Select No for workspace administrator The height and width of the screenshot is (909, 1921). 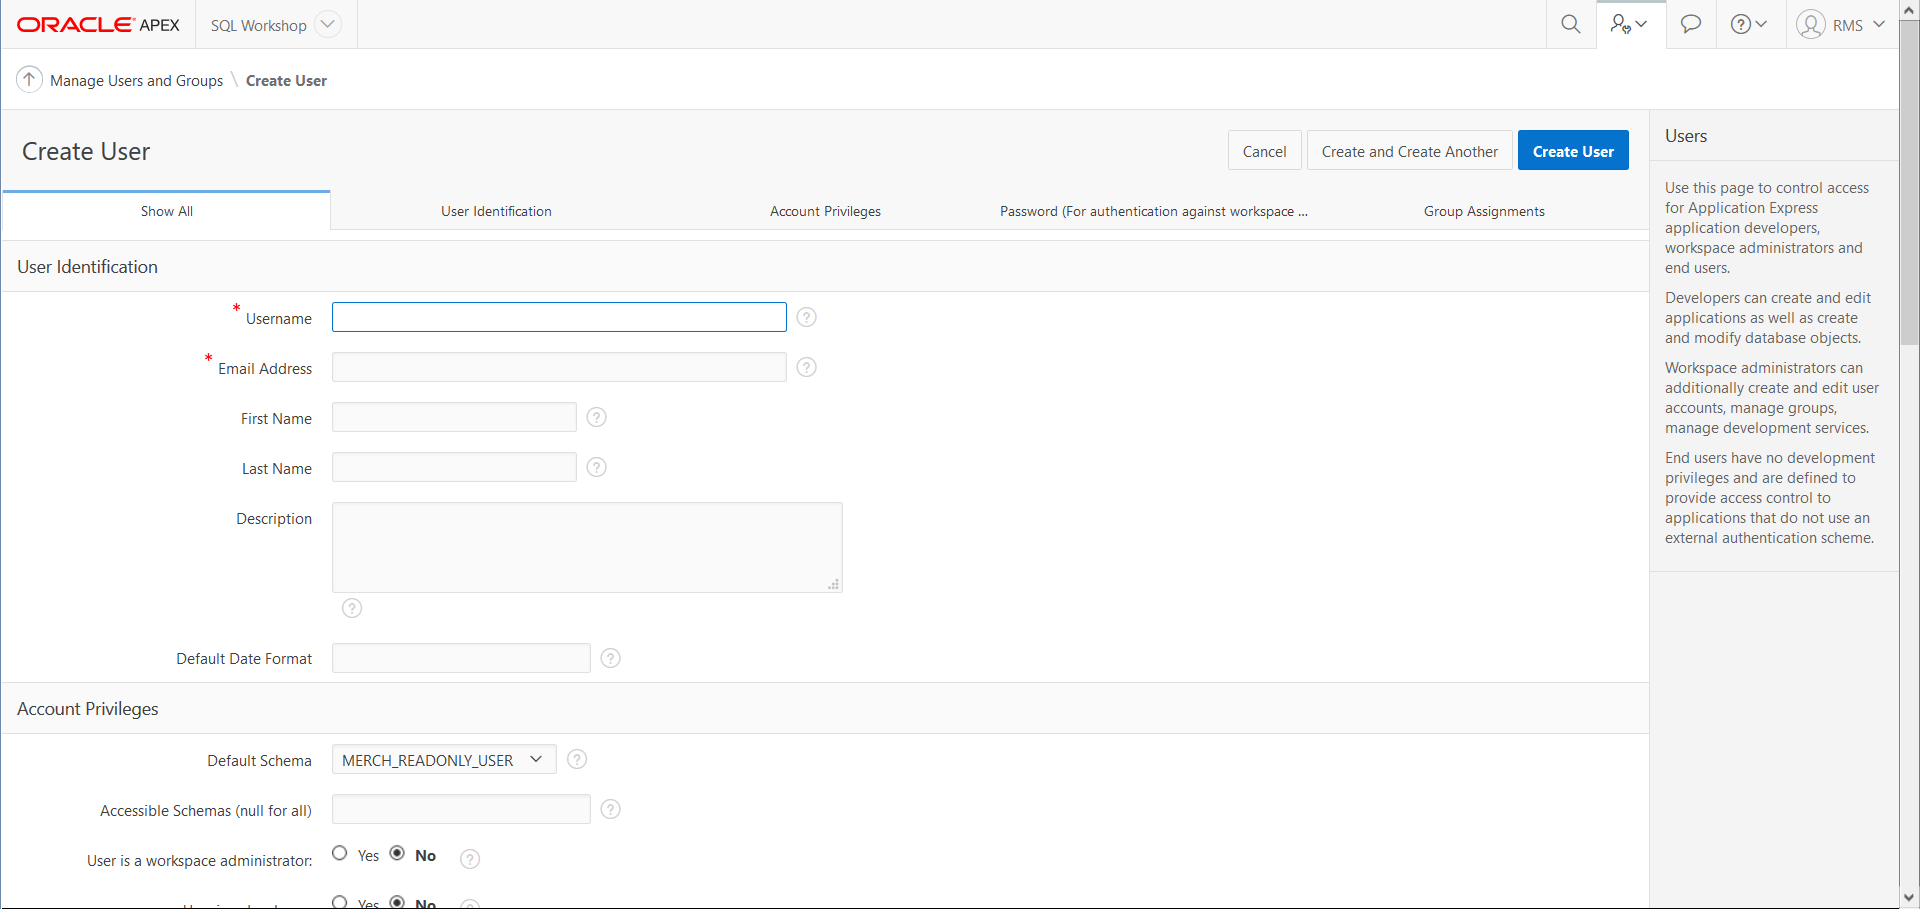coord(398,853)
